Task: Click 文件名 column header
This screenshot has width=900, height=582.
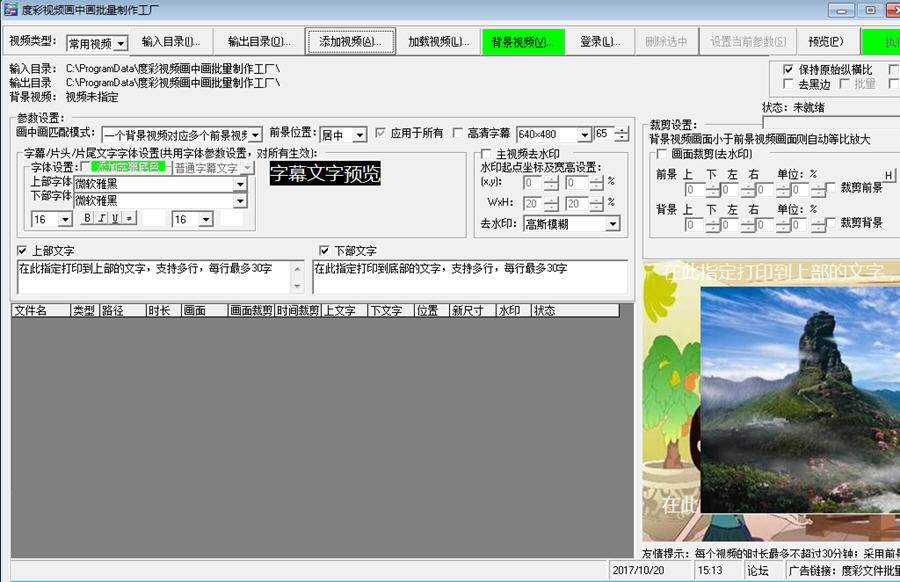Action: coord(41,311)
